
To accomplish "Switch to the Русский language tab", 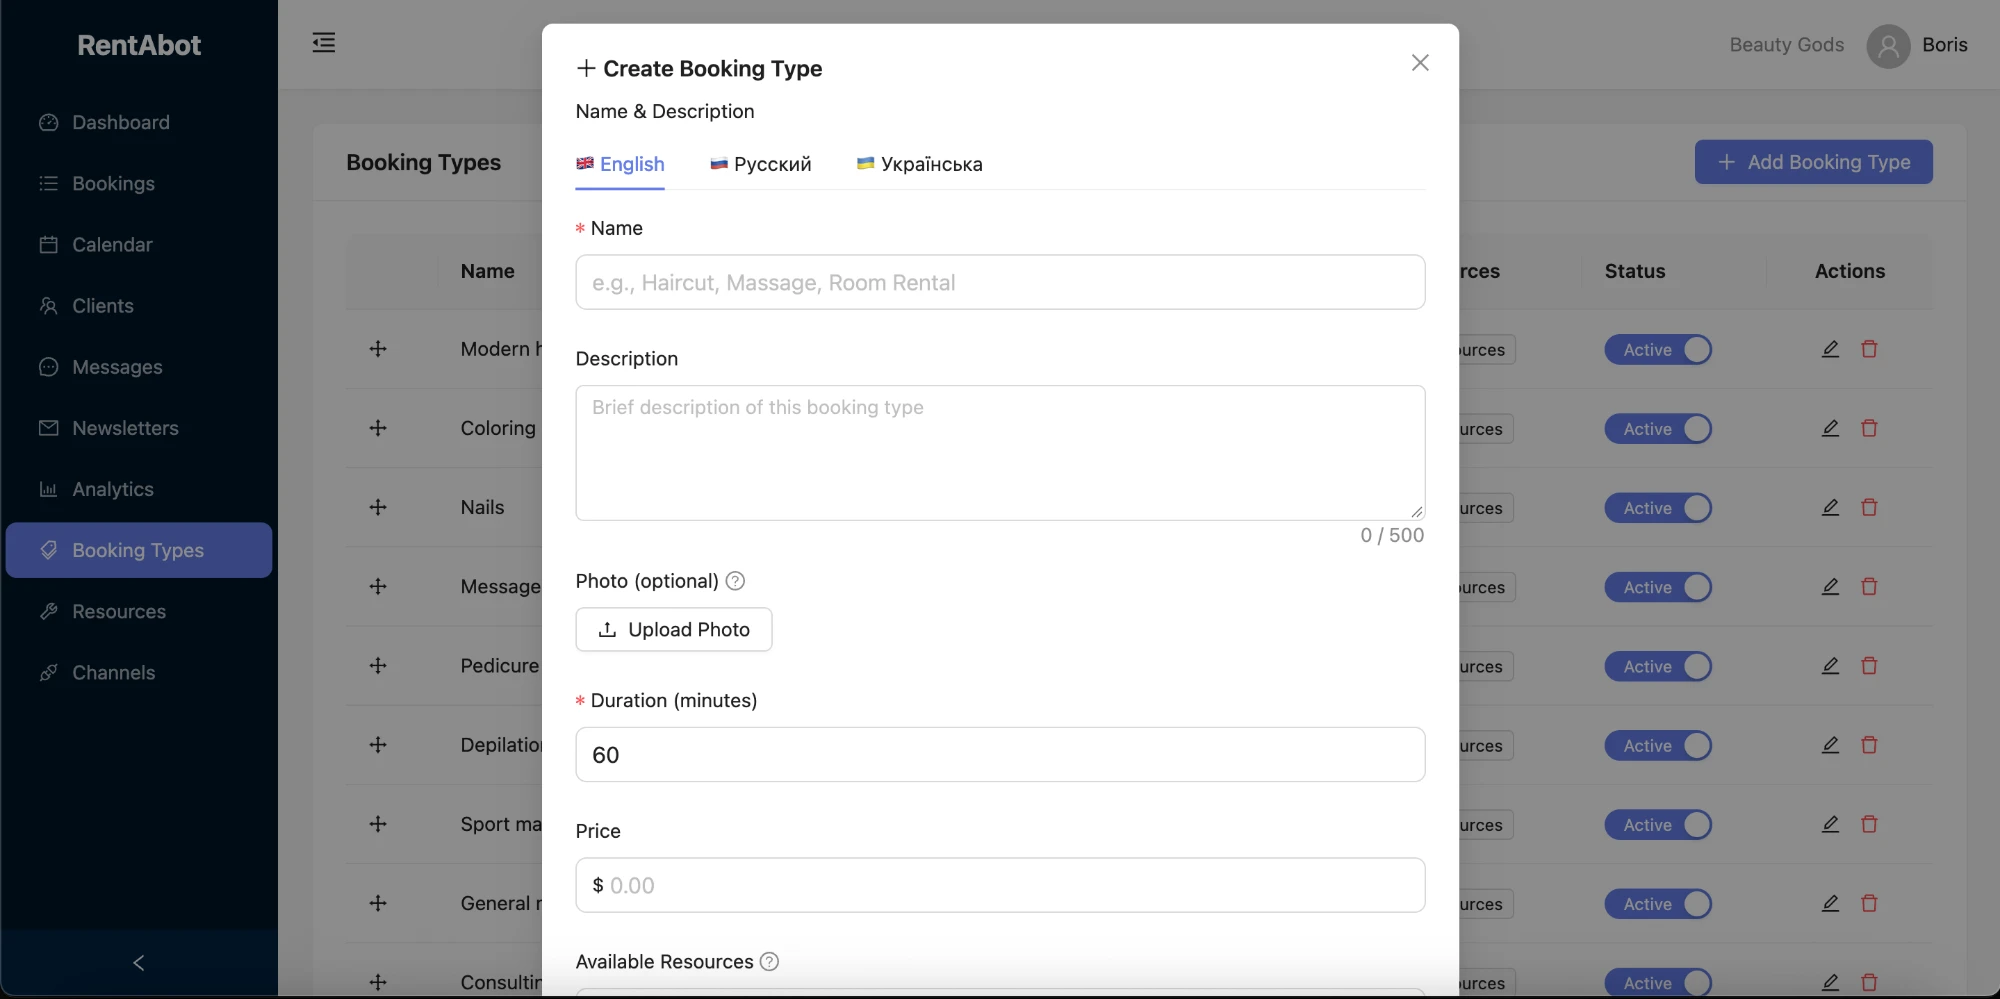I will (x=761, y=164).
